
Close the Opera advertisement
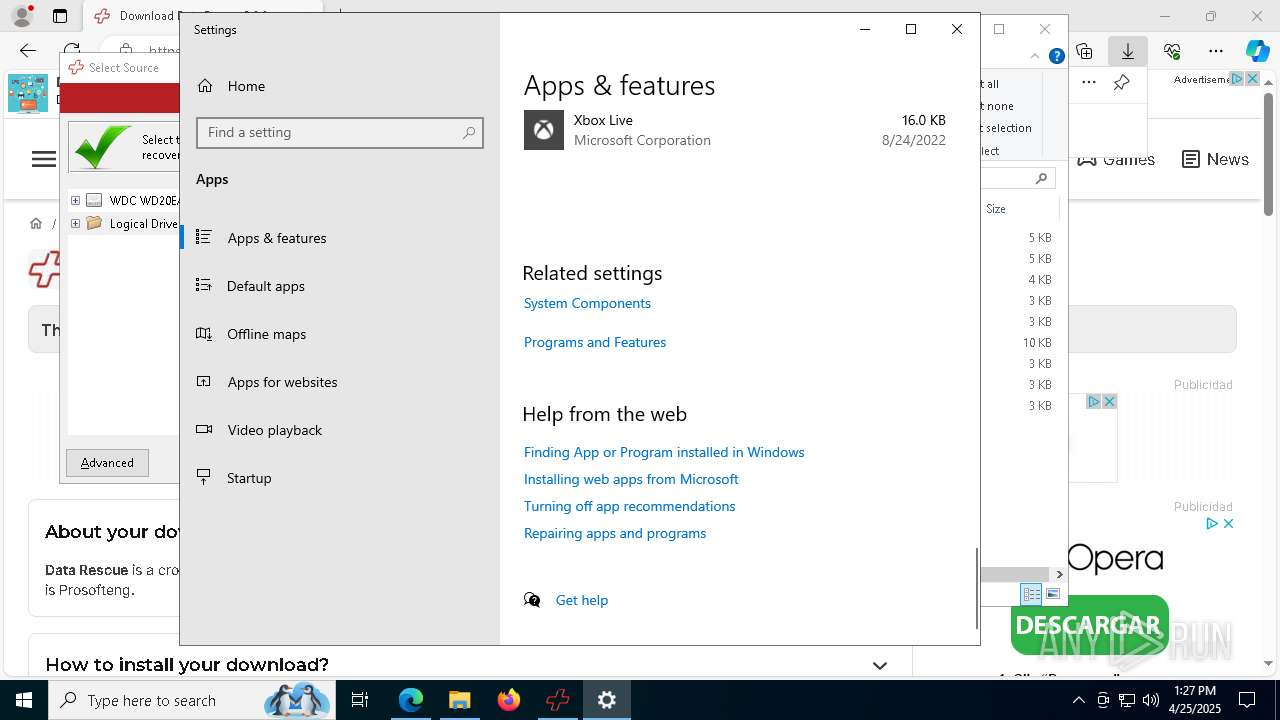(x=1228, y=523)
